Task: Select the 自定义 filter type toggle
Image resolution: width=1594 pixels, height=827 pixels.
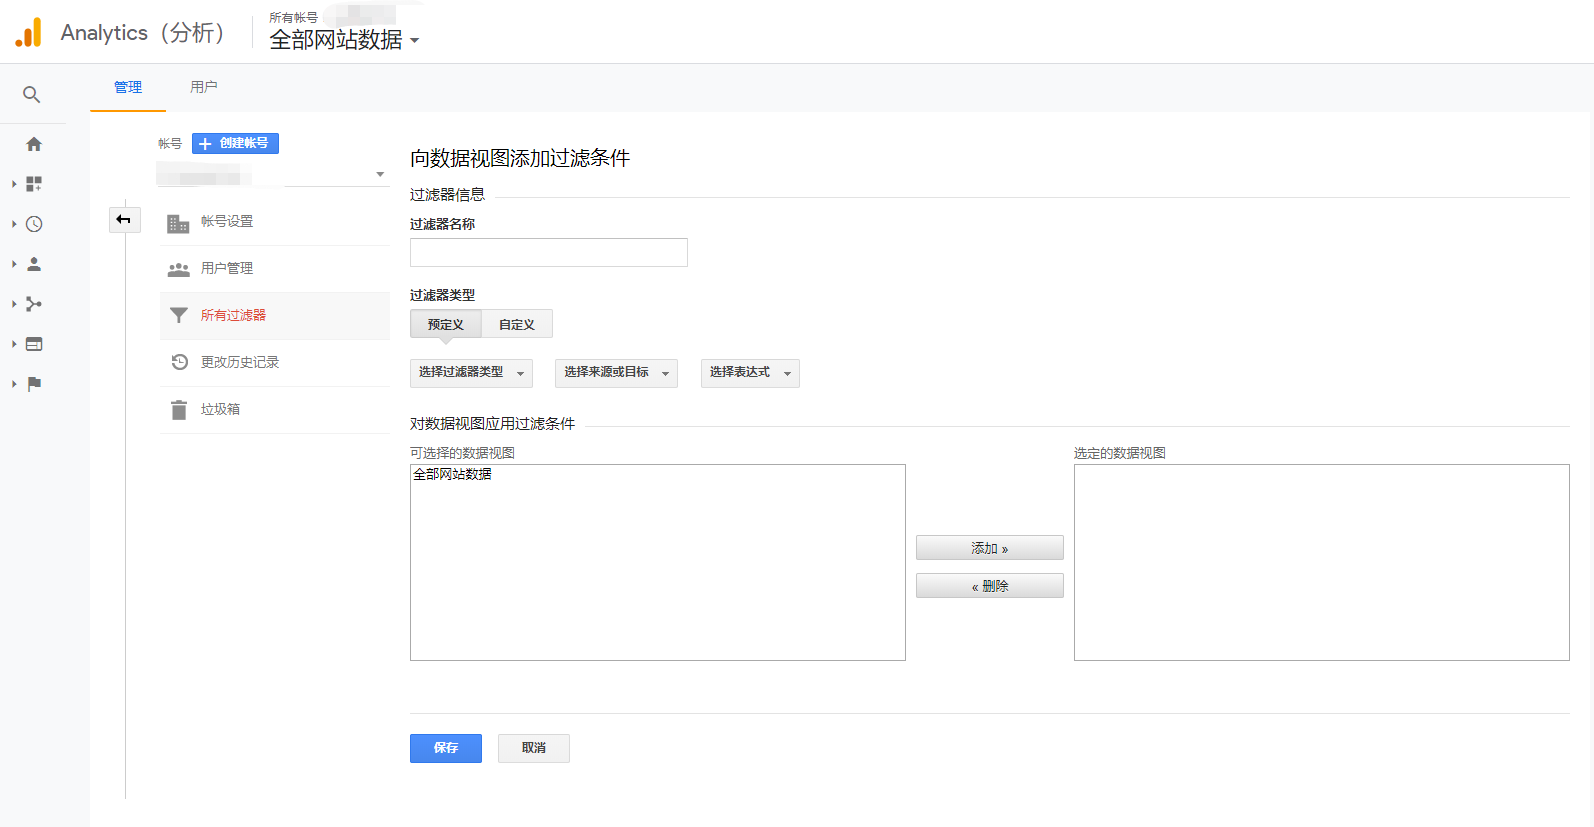Action: point(517,324)
